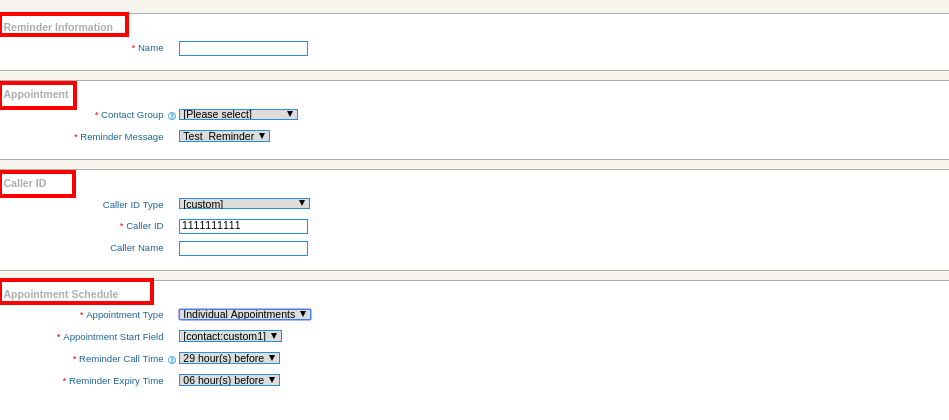
Task: Open the Appointment Start Field dropdown
Action: coord(231,336)
